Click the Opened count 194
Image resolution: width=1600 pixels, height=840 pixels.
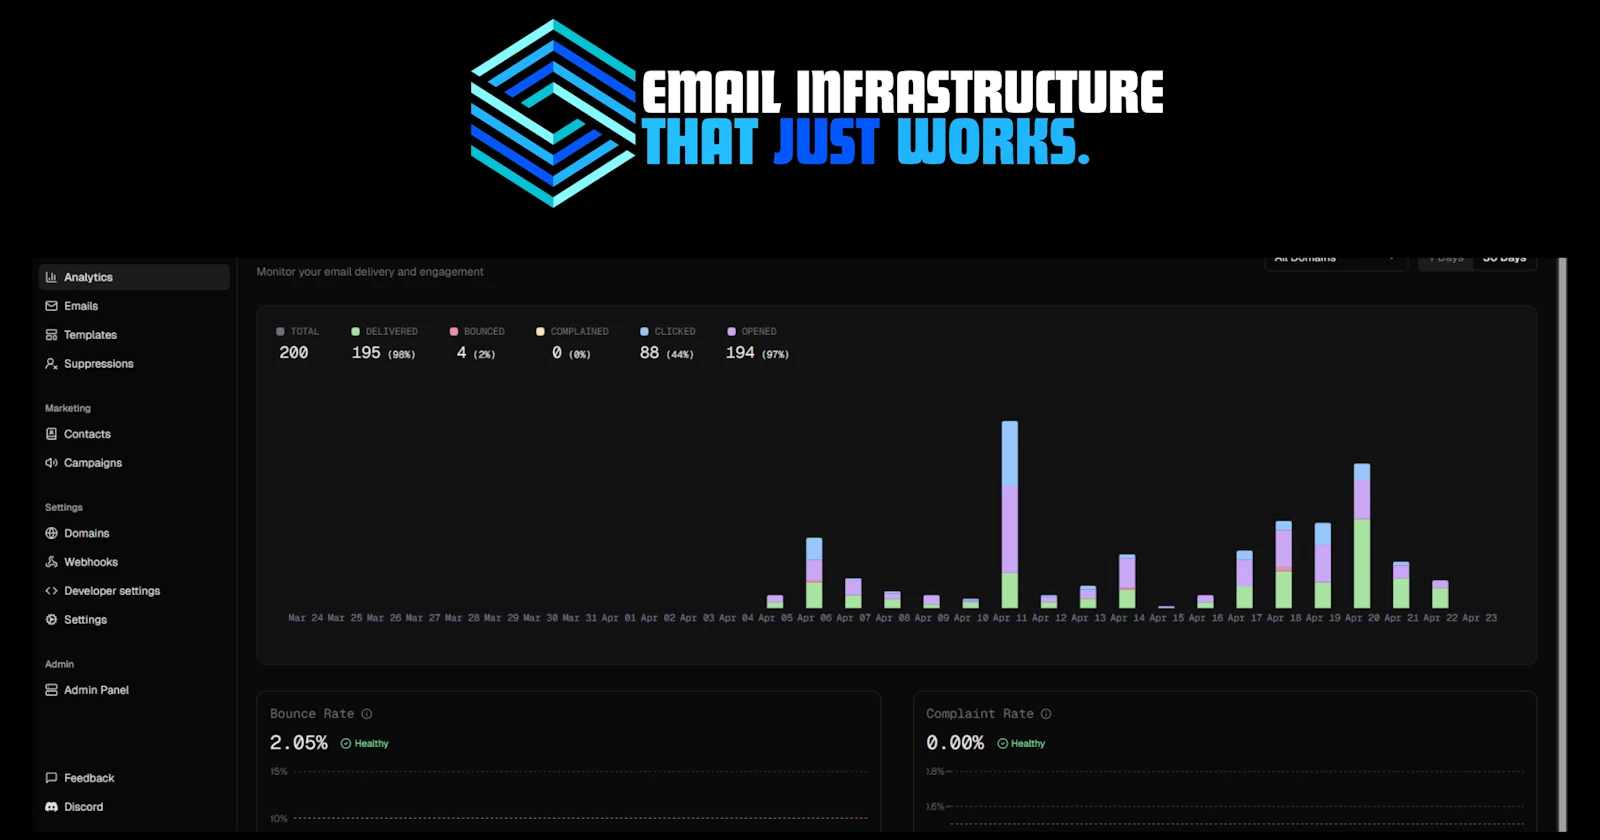(x=740, y=353)
